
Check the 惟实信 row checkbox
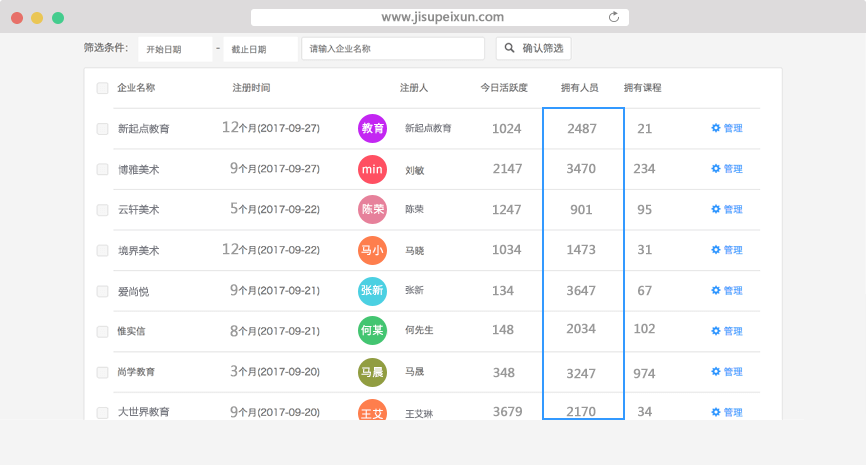tap(102, 331)
